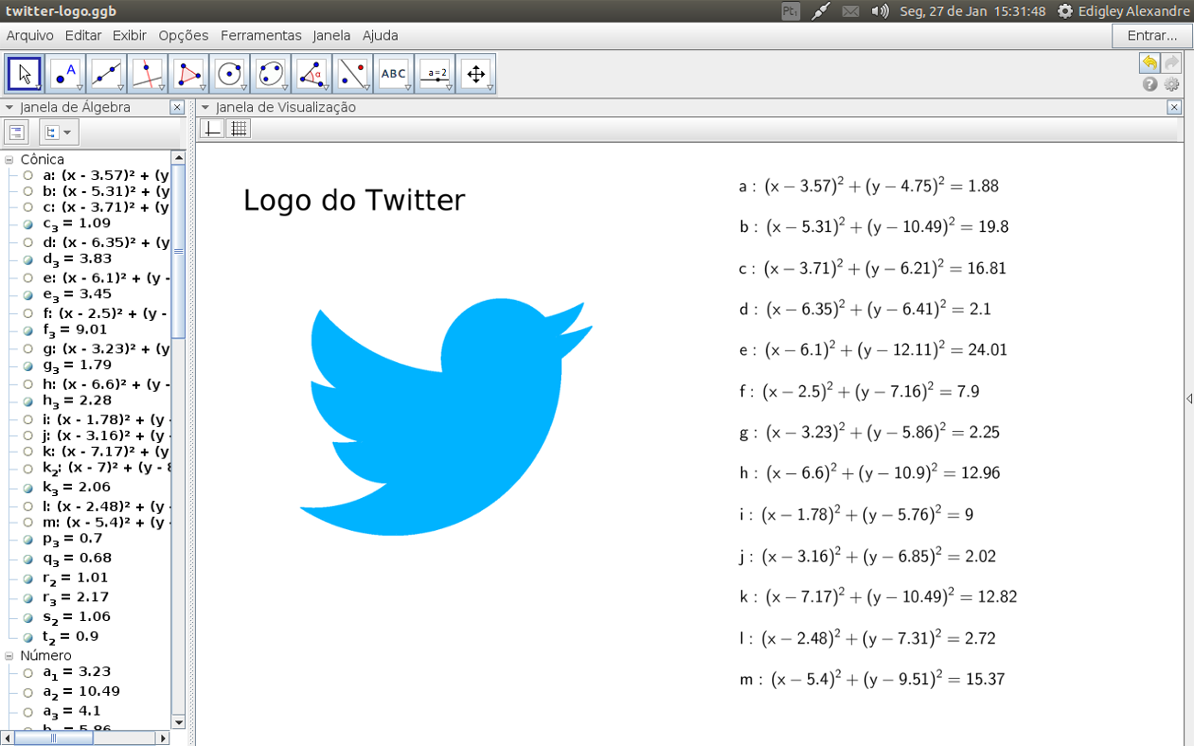This screenshot has height=746, width=1194.
Task: Open the Ajuda menu
Action: point(380,36)
